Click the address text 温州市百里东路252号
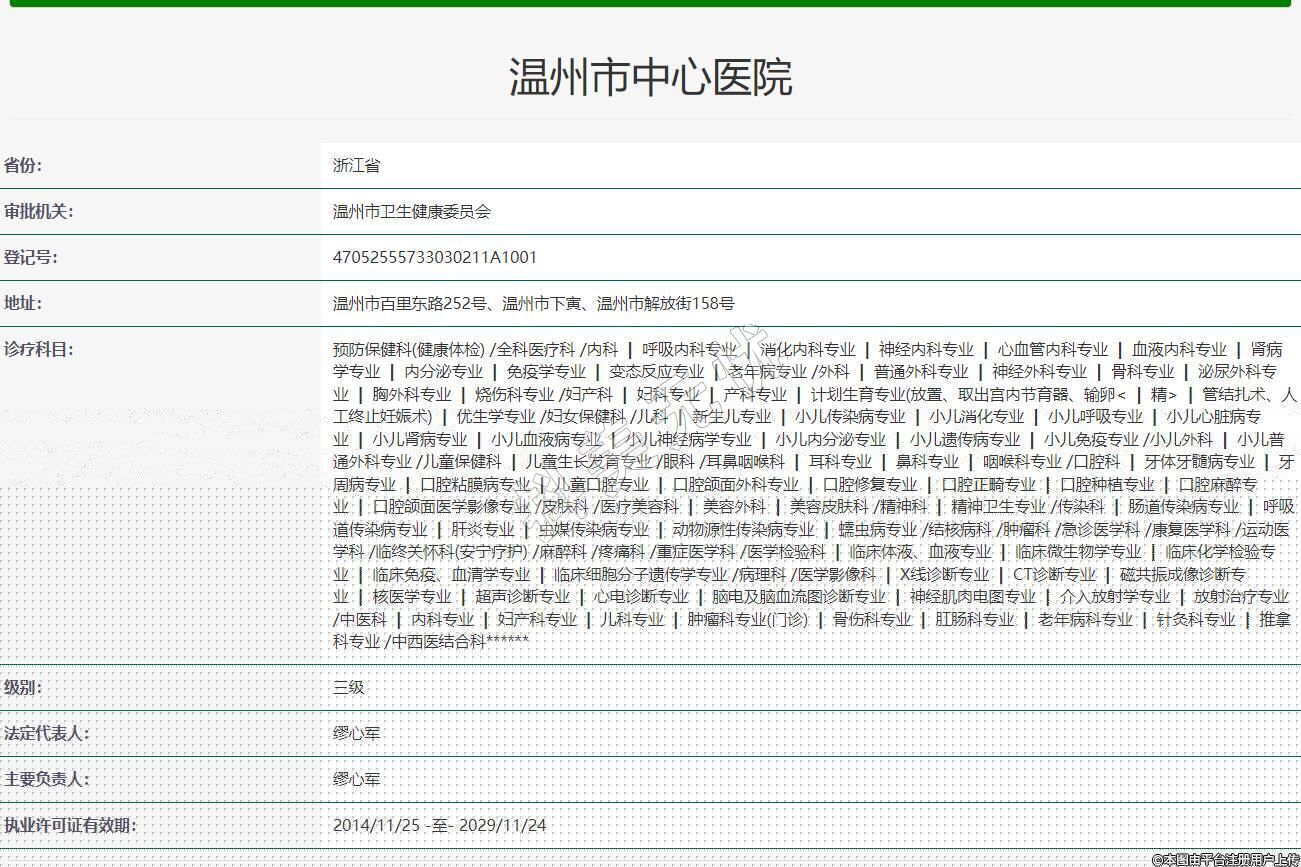The height and width of the screenshot is (867, 1301). pyautogui.click(x=410, y=304)
